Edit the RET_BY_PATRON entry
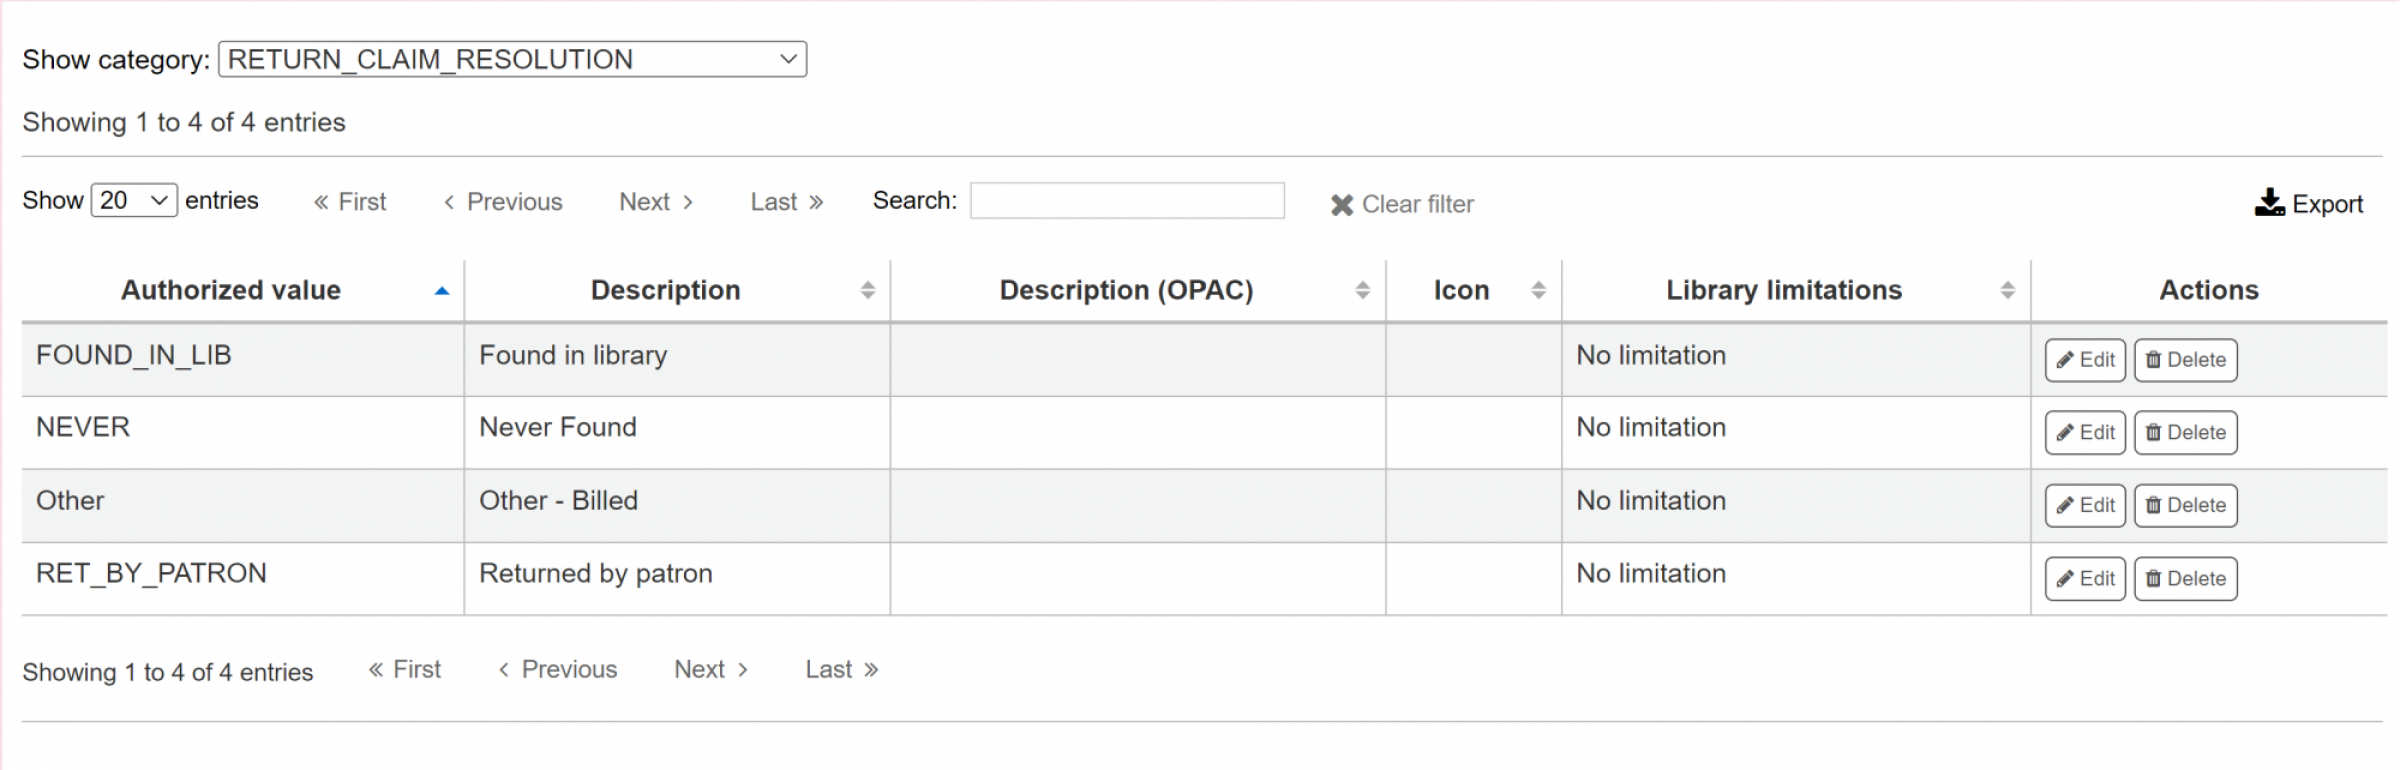The height and width of the screenshot is (770, 2400). pos(2084,579)
